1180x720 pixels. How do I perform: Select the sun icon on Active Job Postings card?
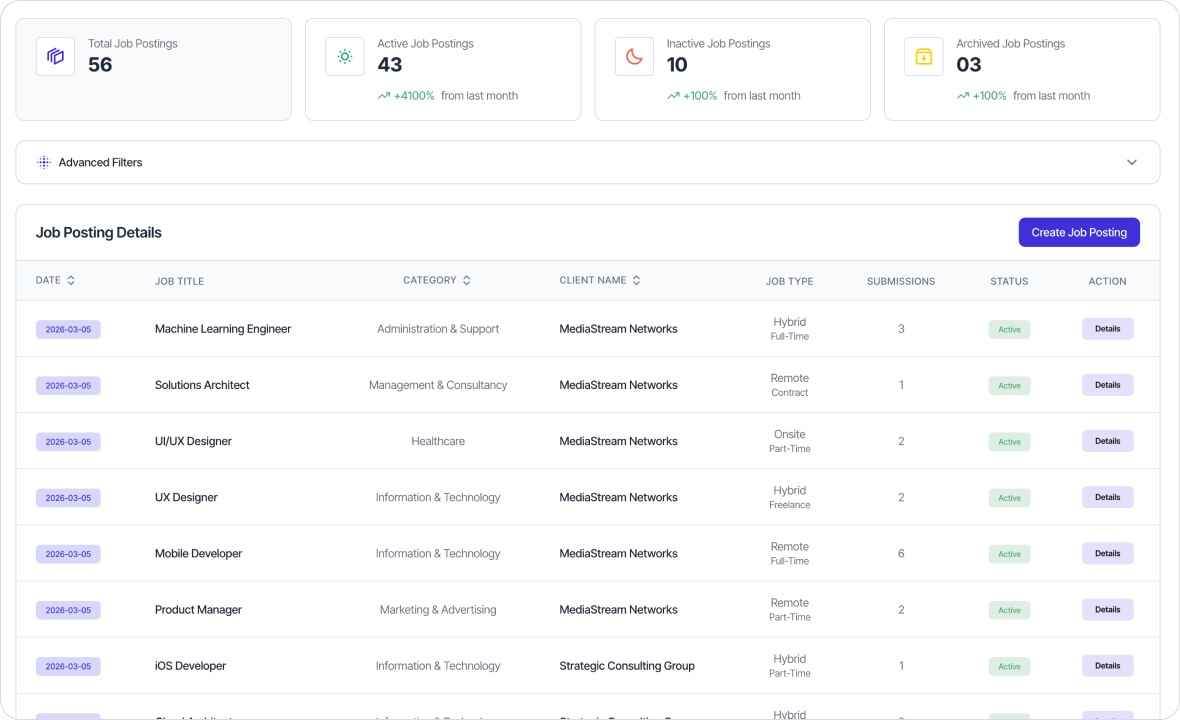[344, 56]
